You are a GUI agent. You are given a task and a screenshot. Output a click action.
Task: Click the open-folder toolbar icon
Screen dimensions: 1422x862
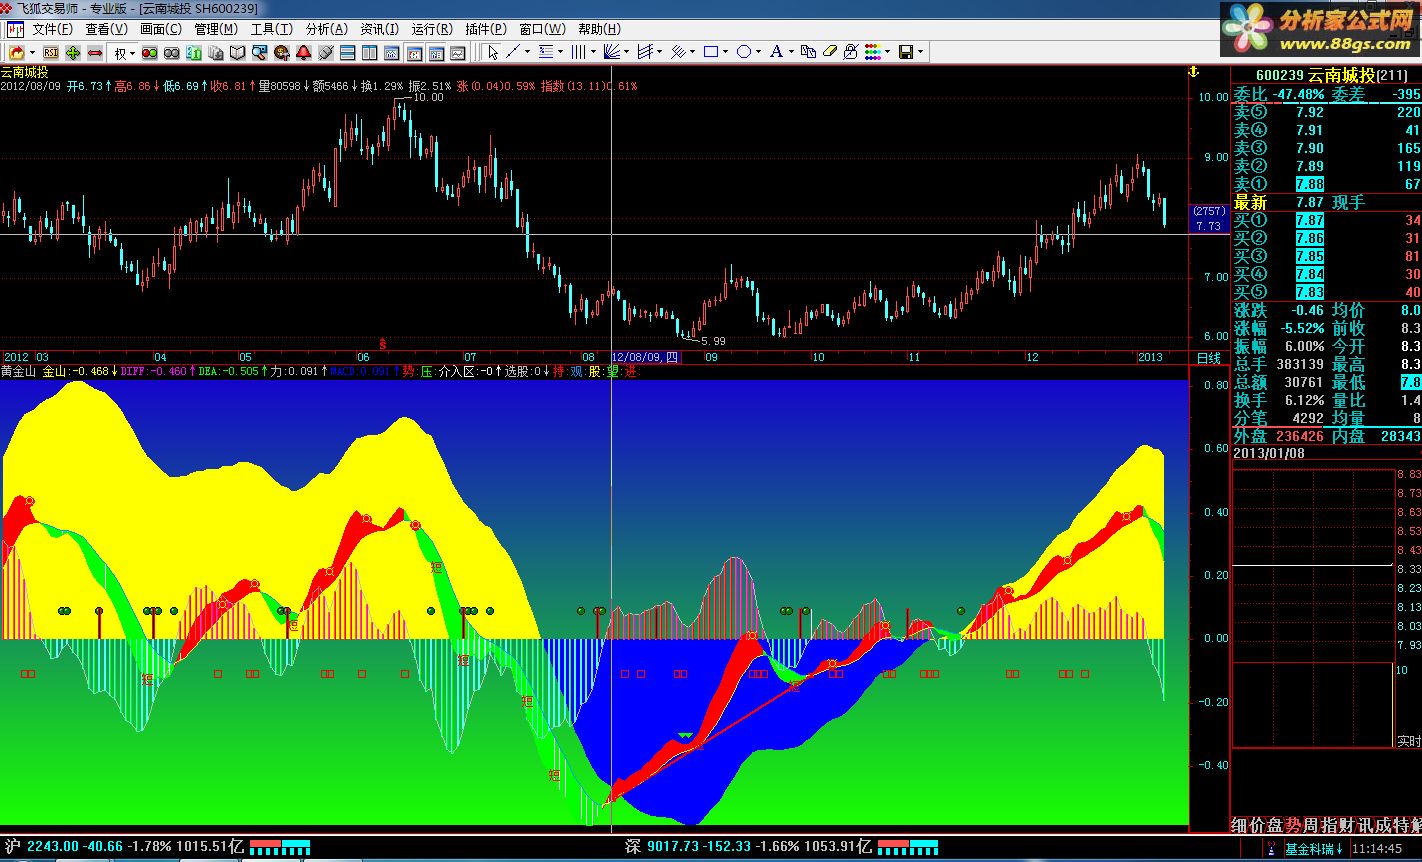[17, 52]
